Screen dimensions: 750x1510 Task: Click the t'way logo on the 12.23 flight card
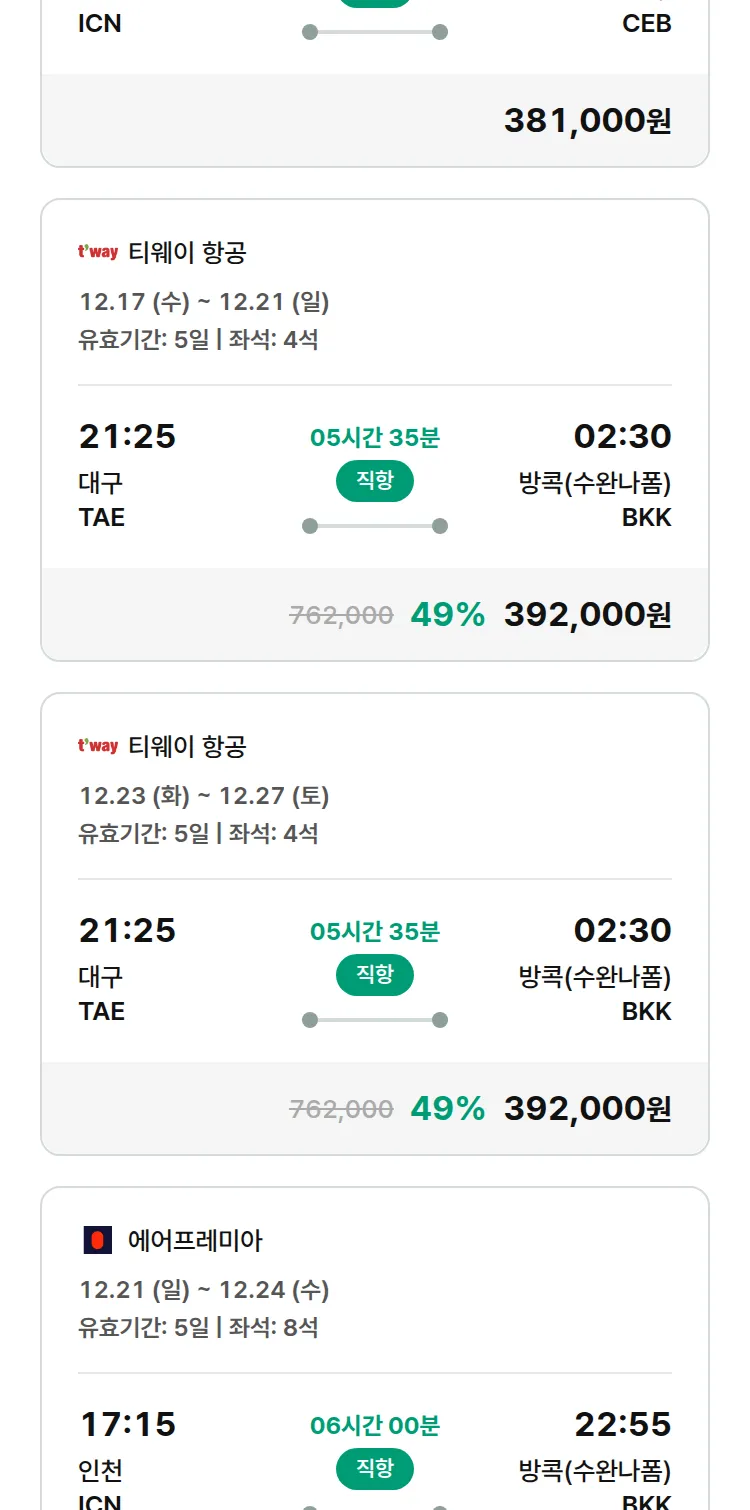[98, 746]
